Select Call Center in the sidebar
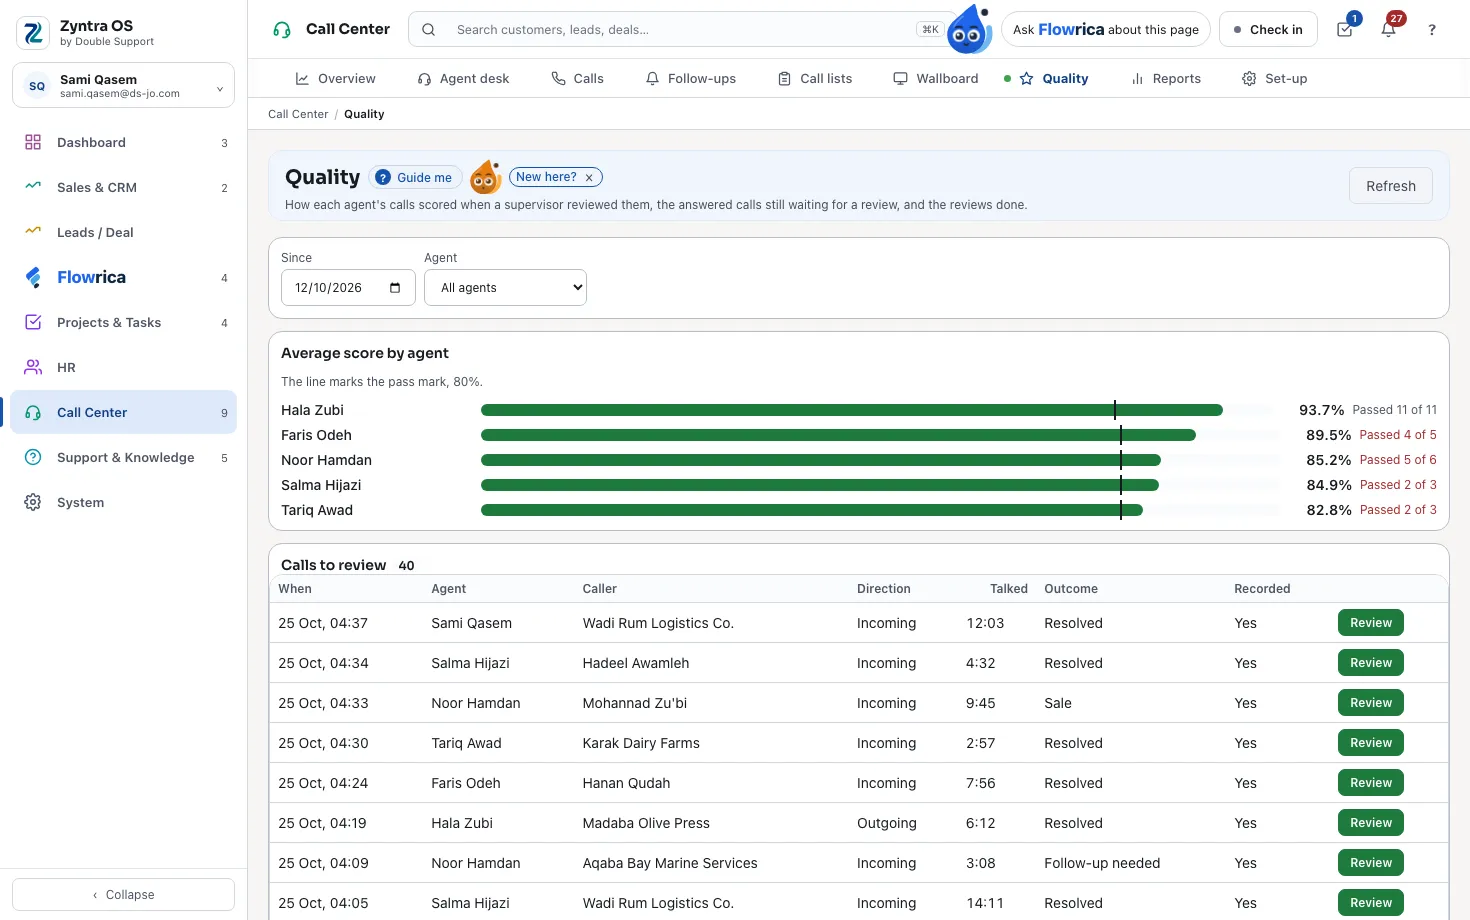1470x920 pixels. (x=124, y=413)
